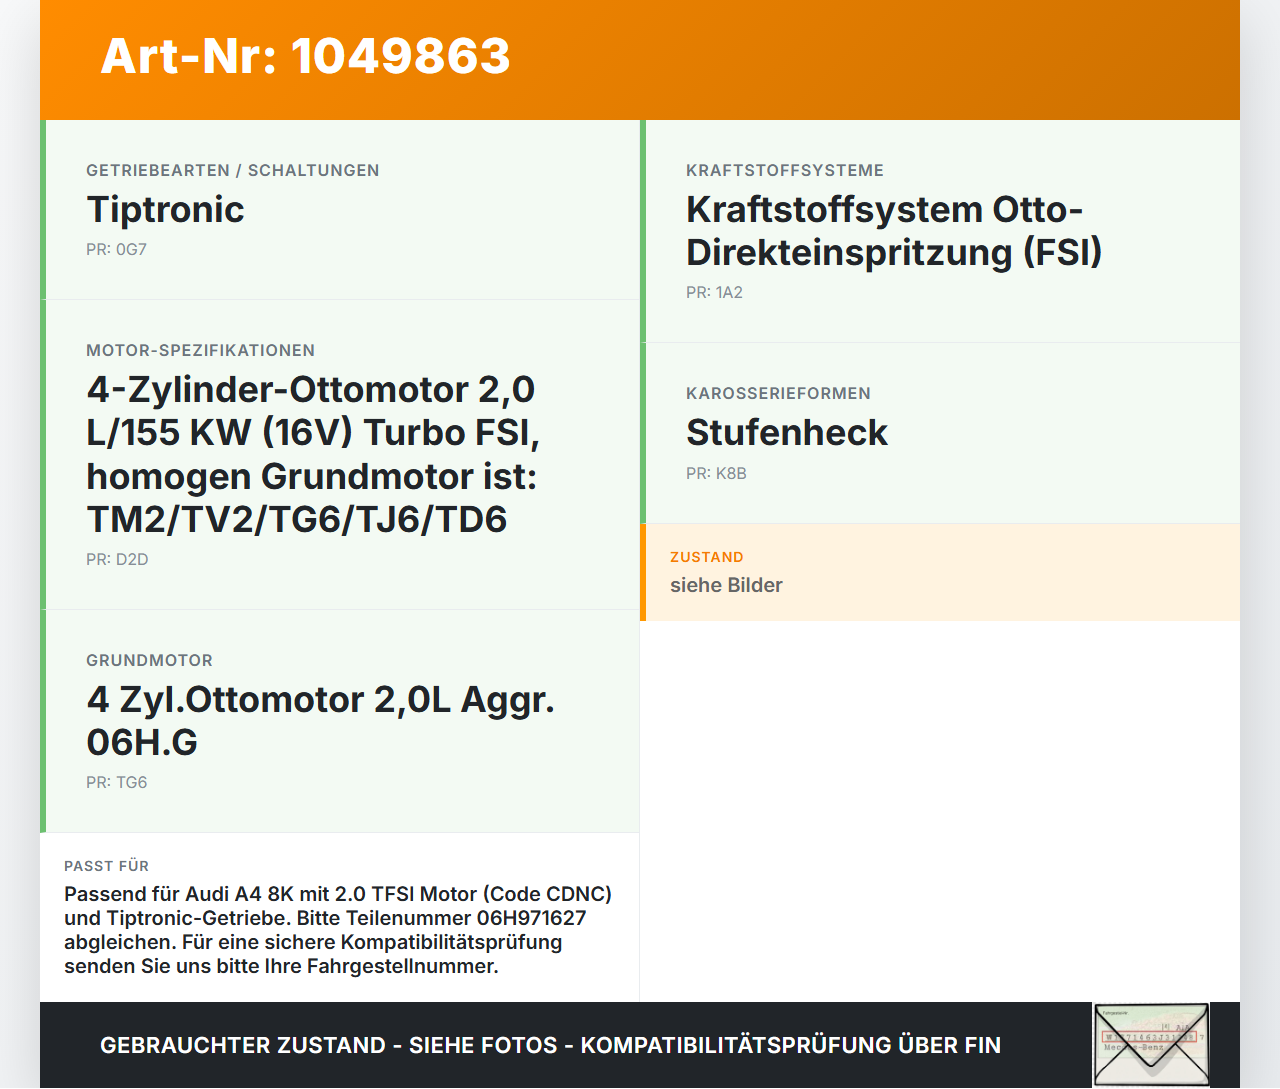This screenshot has height=1089, width=1280.
Task: Click the MOTOR-SPEZIFIKATIONEN label
Action: tap(200, 350)
